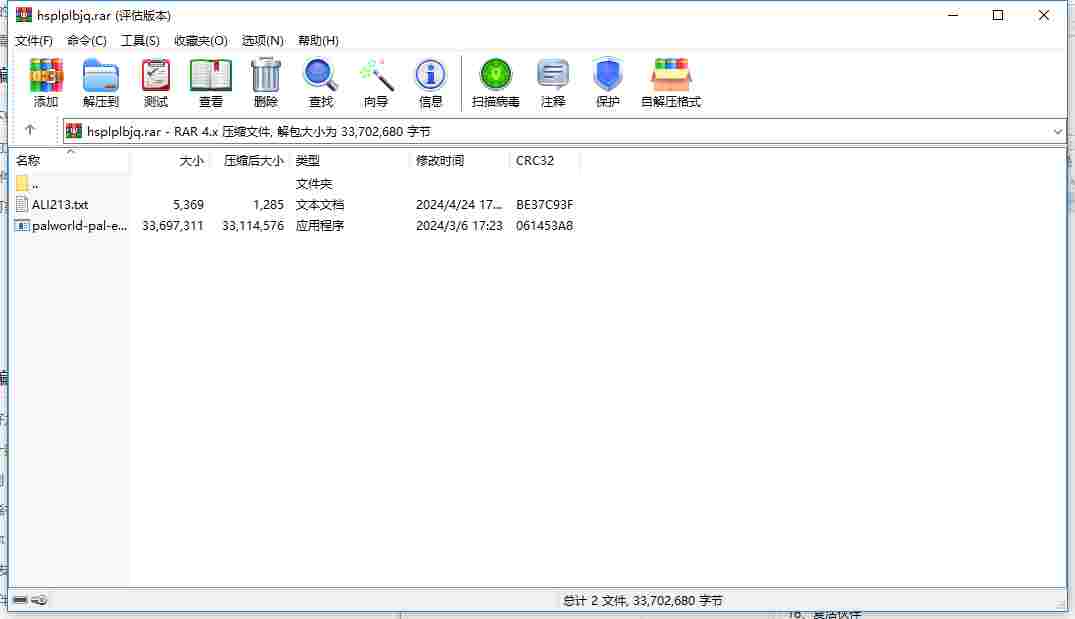Image resolution: width=1075 pixels, height=619 pixels.
Task: Click the parent folder '..' icon
Action: (x=22, y=183)
